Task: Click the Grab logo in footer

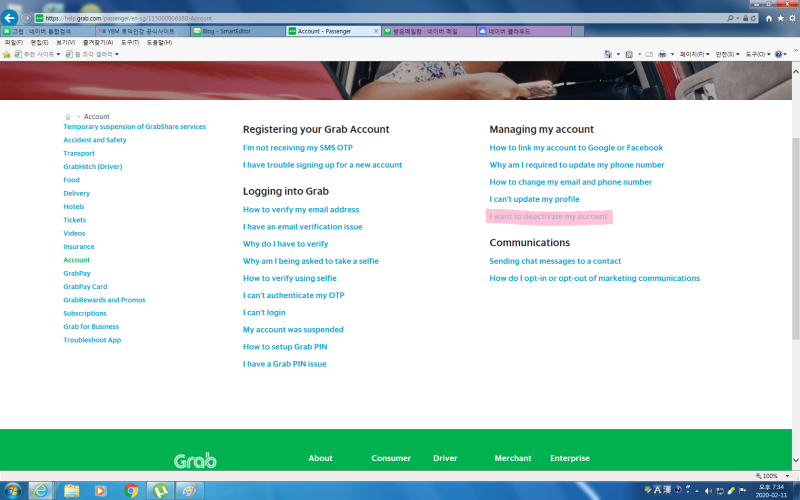Action: click(x=195, y=460)
